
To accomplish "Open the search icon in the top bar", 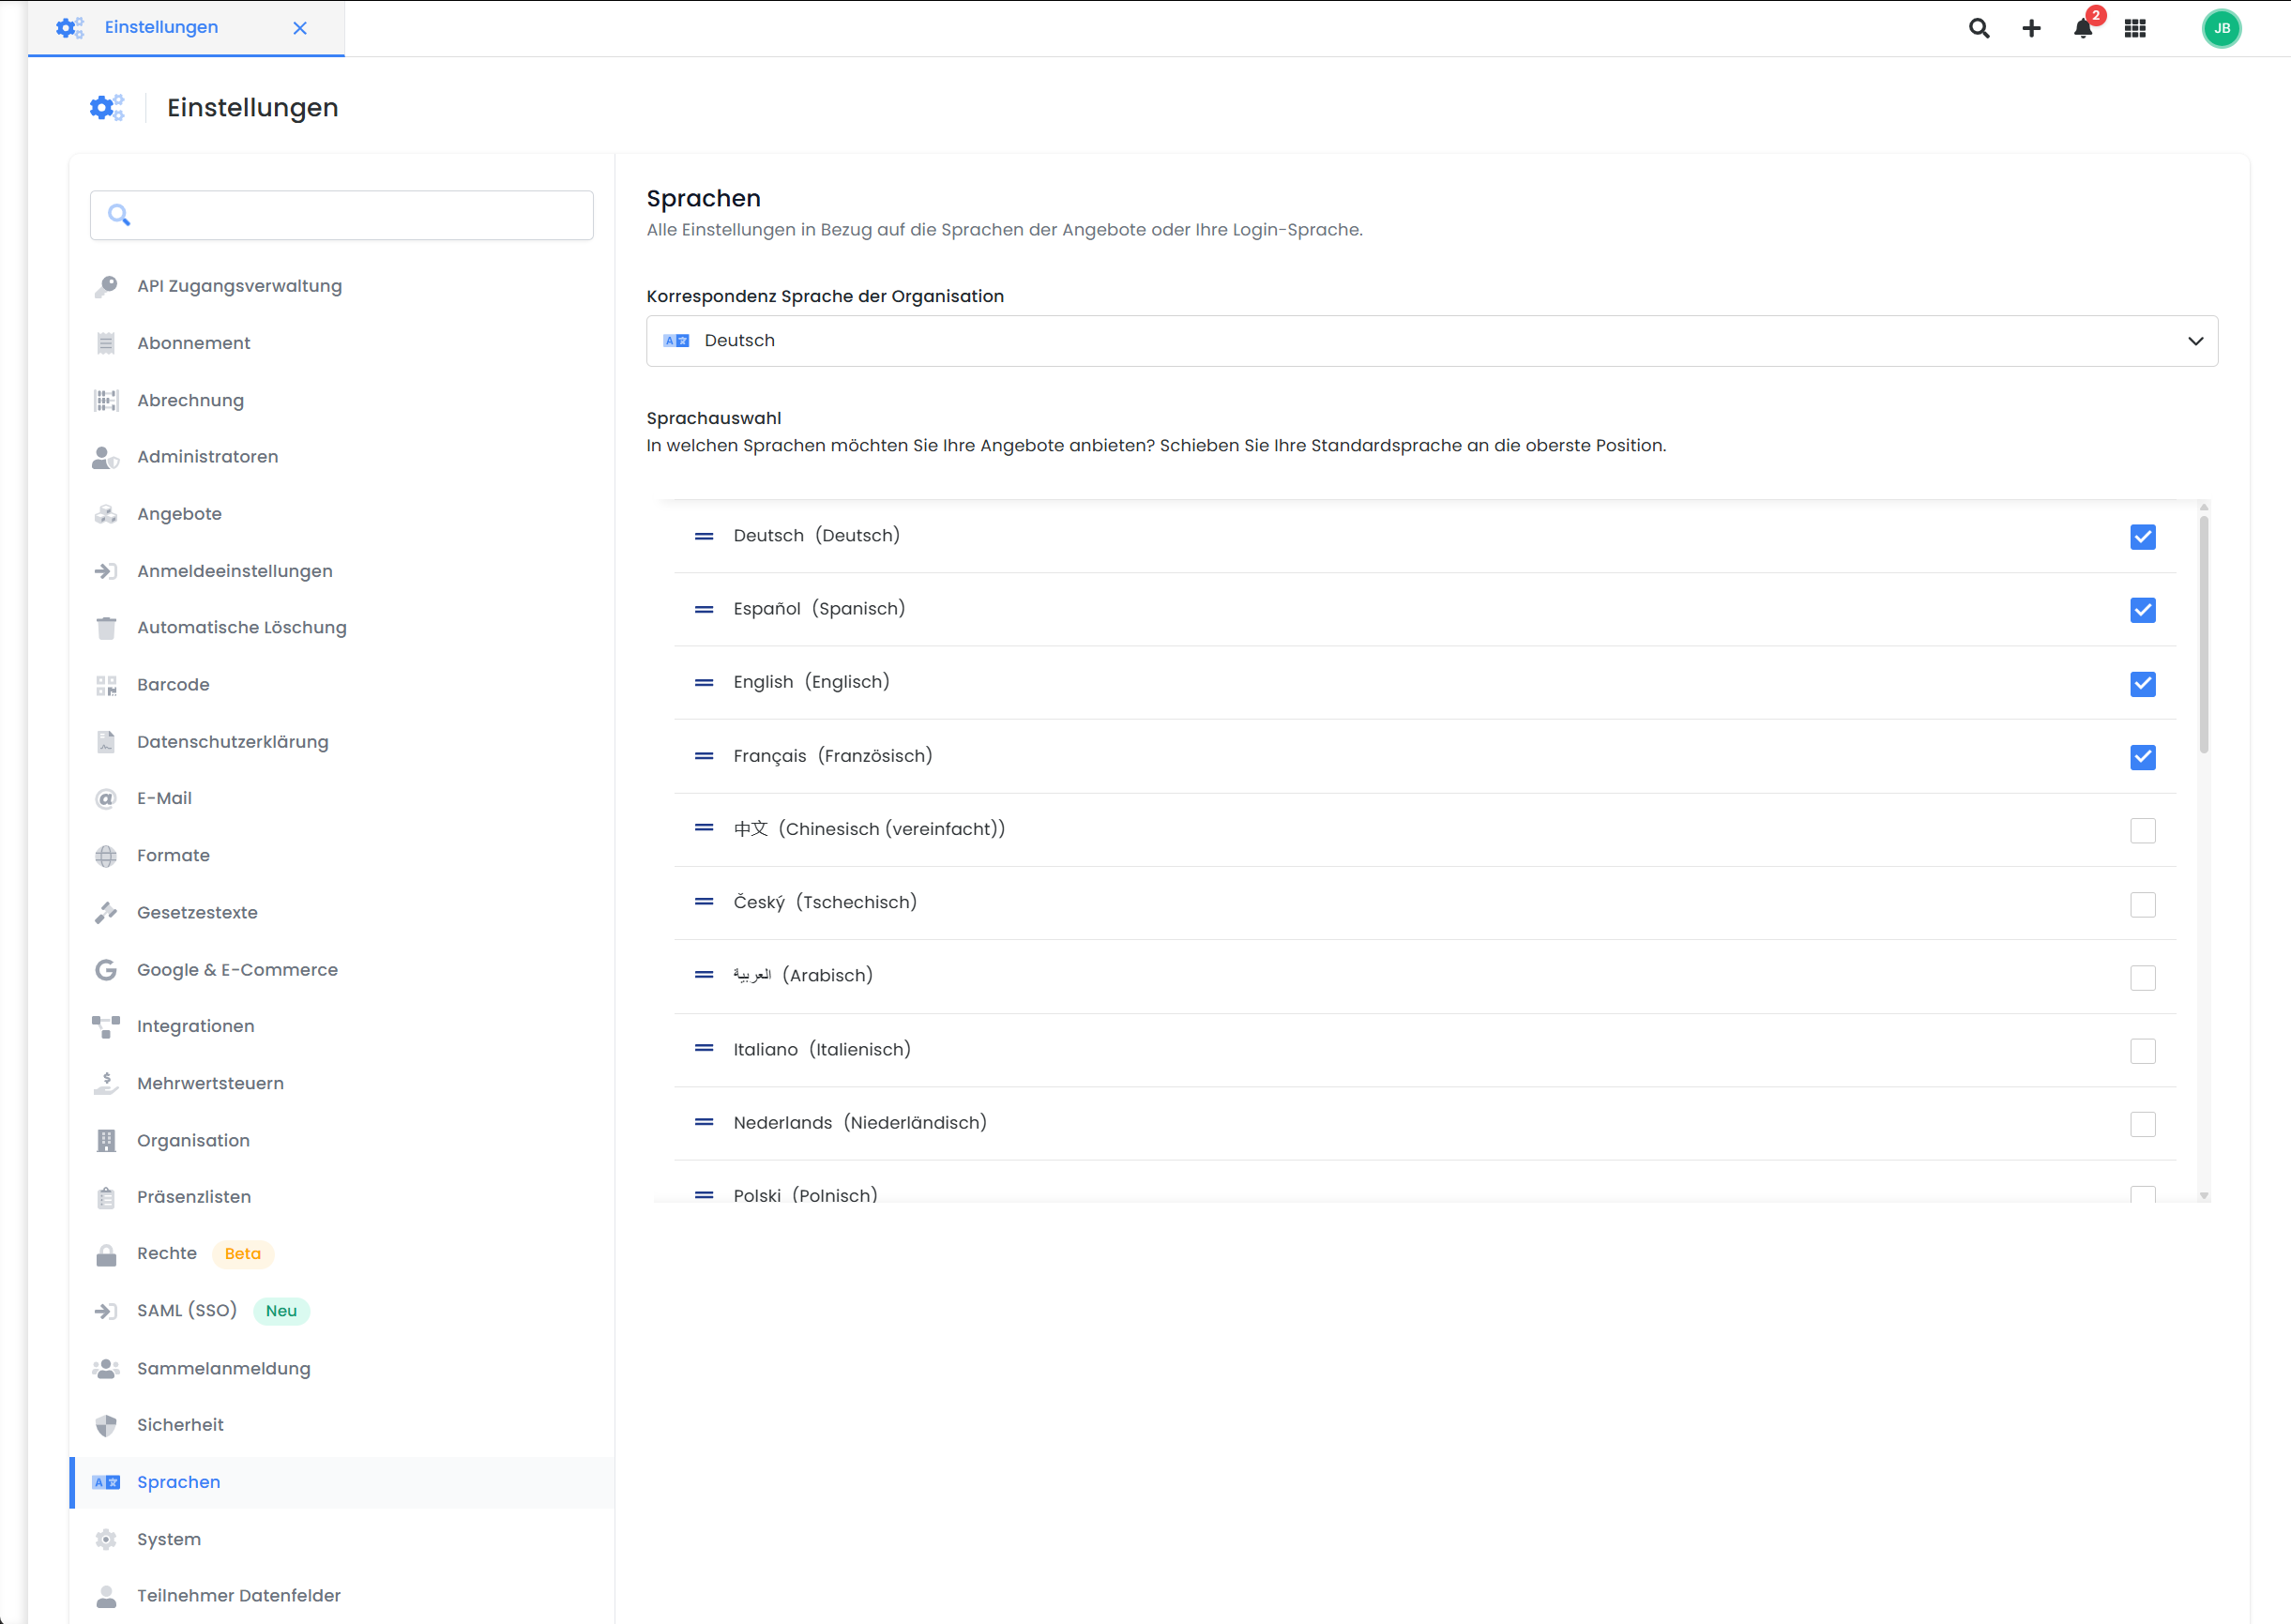I will coord(1978,28).
